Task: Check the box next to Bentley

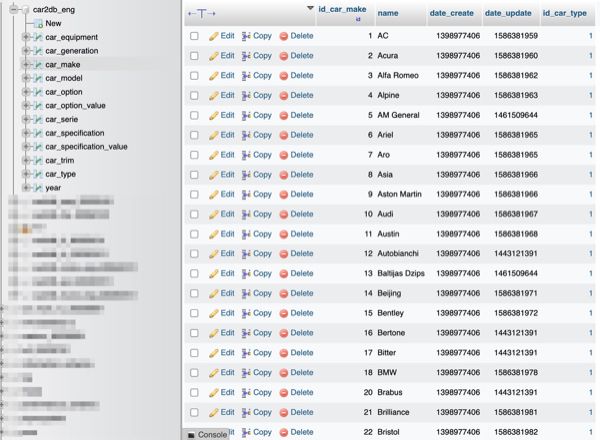Action: click(x=194, y=313)
